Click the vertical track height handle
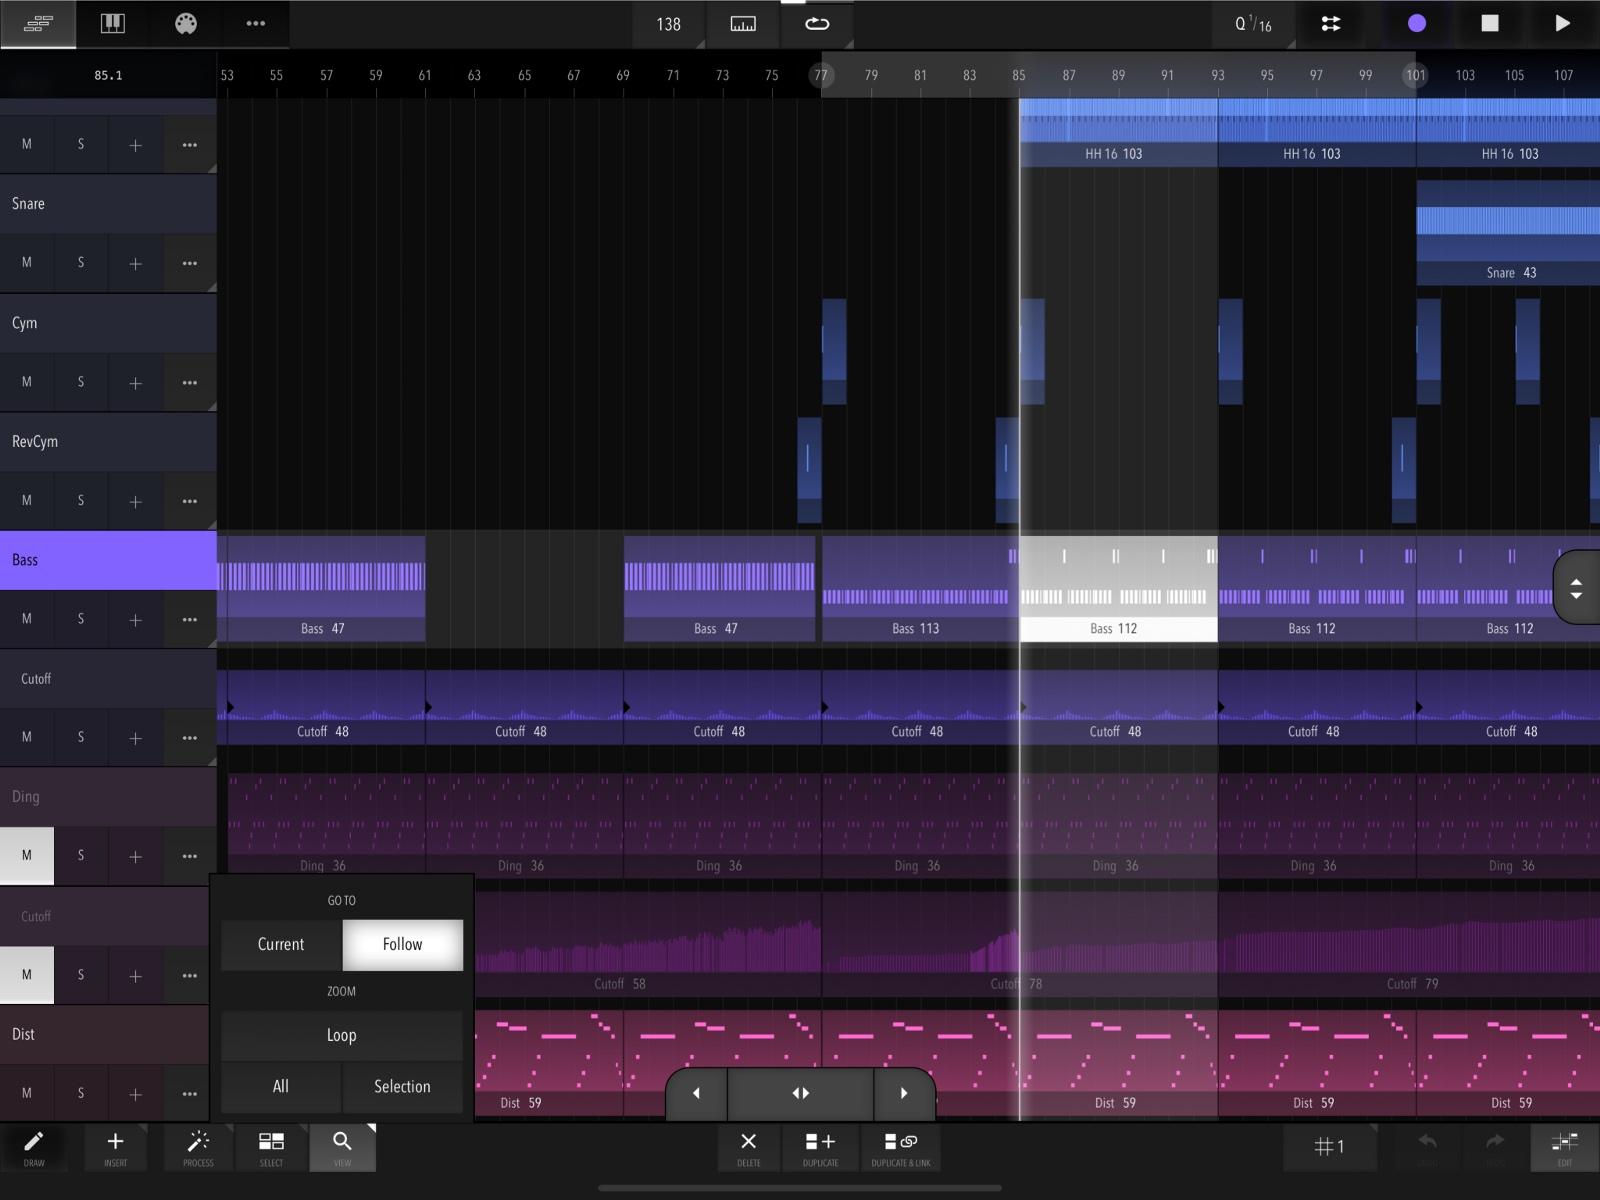The height and width of the screenshot is (1200, 1600). pos(1576,588)
